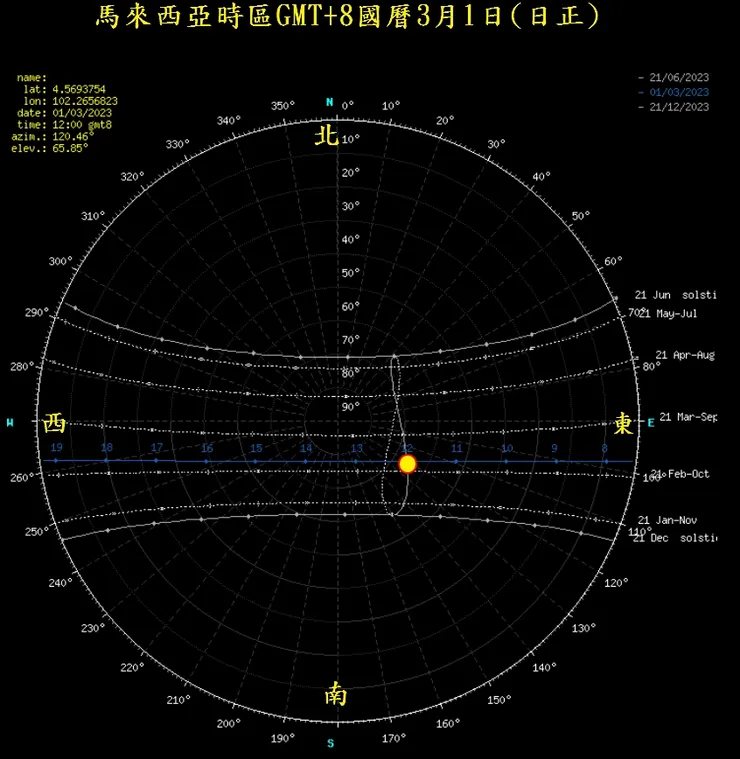Click the 30° azimuth label
The width and height of the screenshot is (740, 759).
496,144
